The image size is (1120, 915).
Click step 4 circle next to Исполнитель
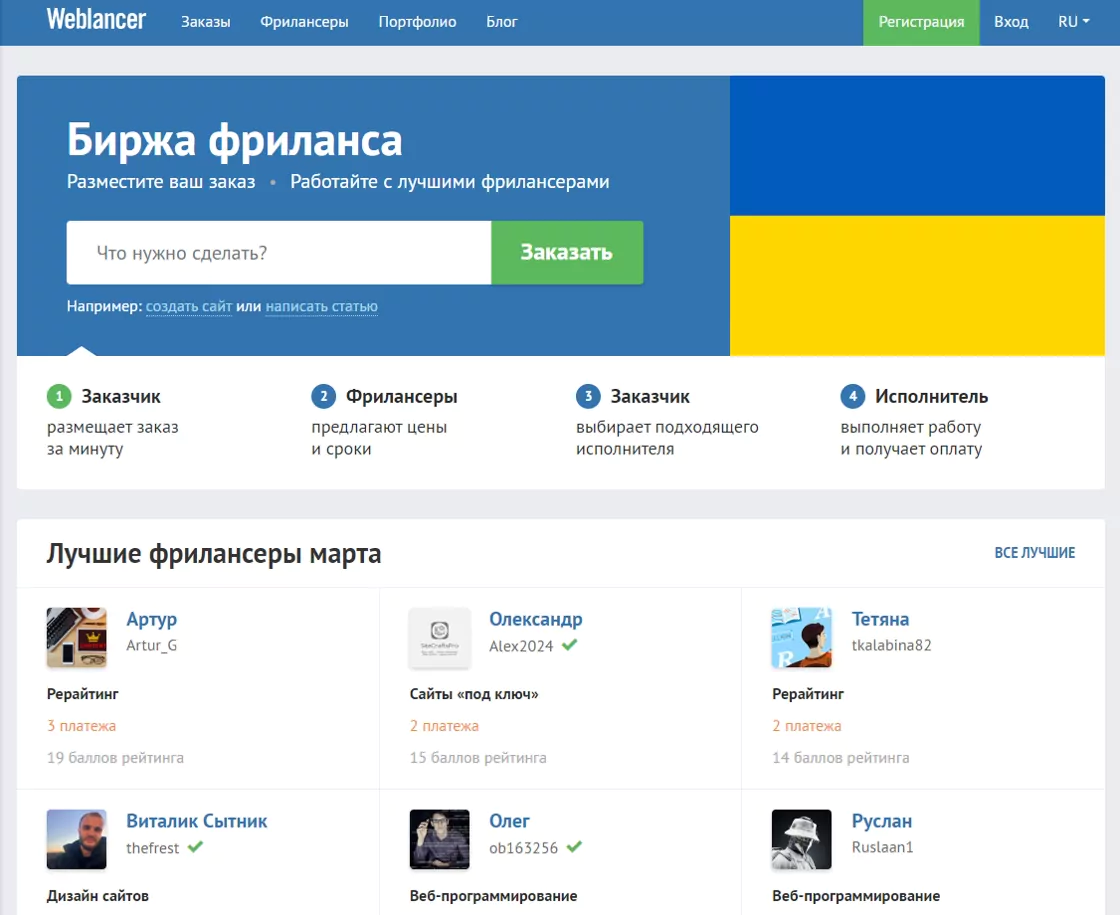point(852,396)
